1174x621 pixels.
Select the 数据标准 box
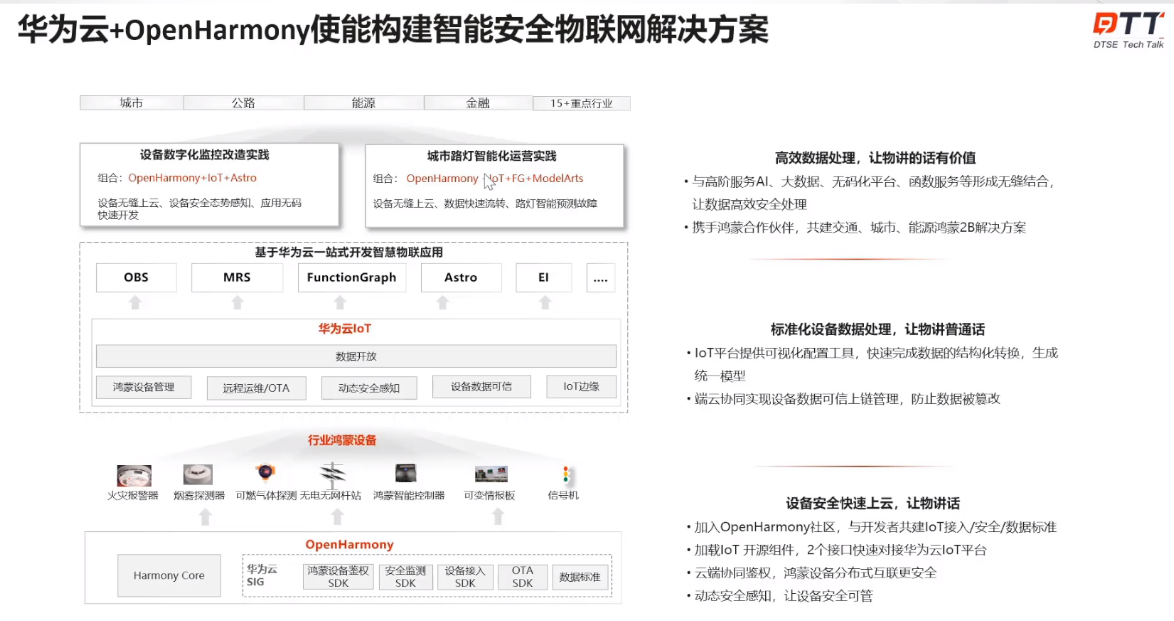580,577
